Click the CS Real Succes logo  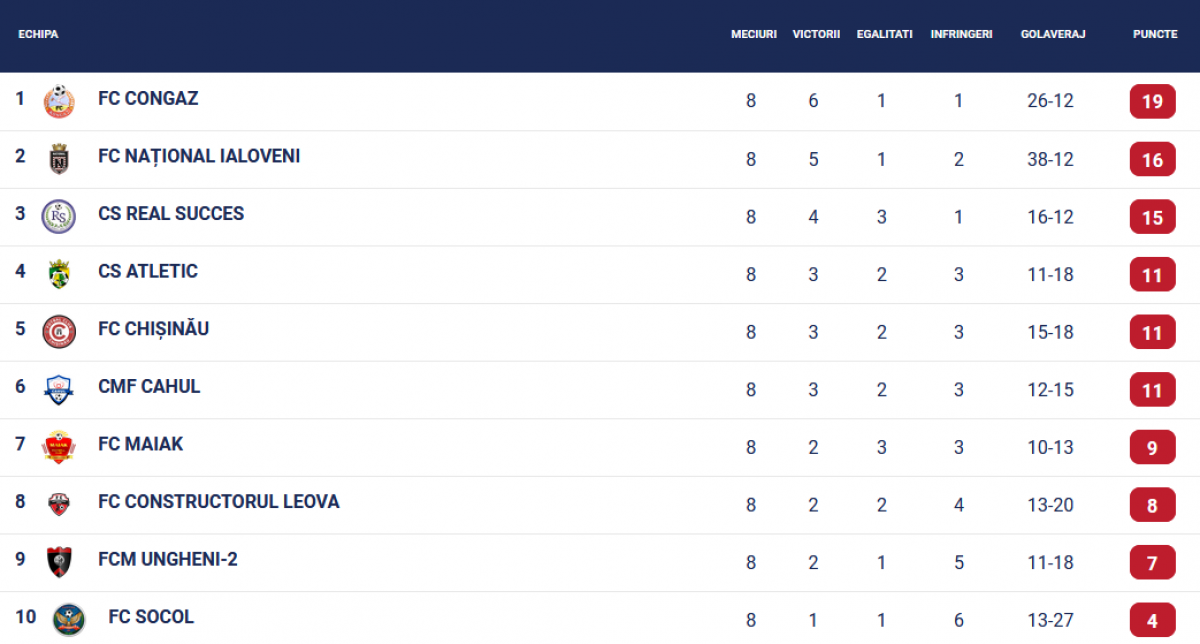click(x=59, y=216)
